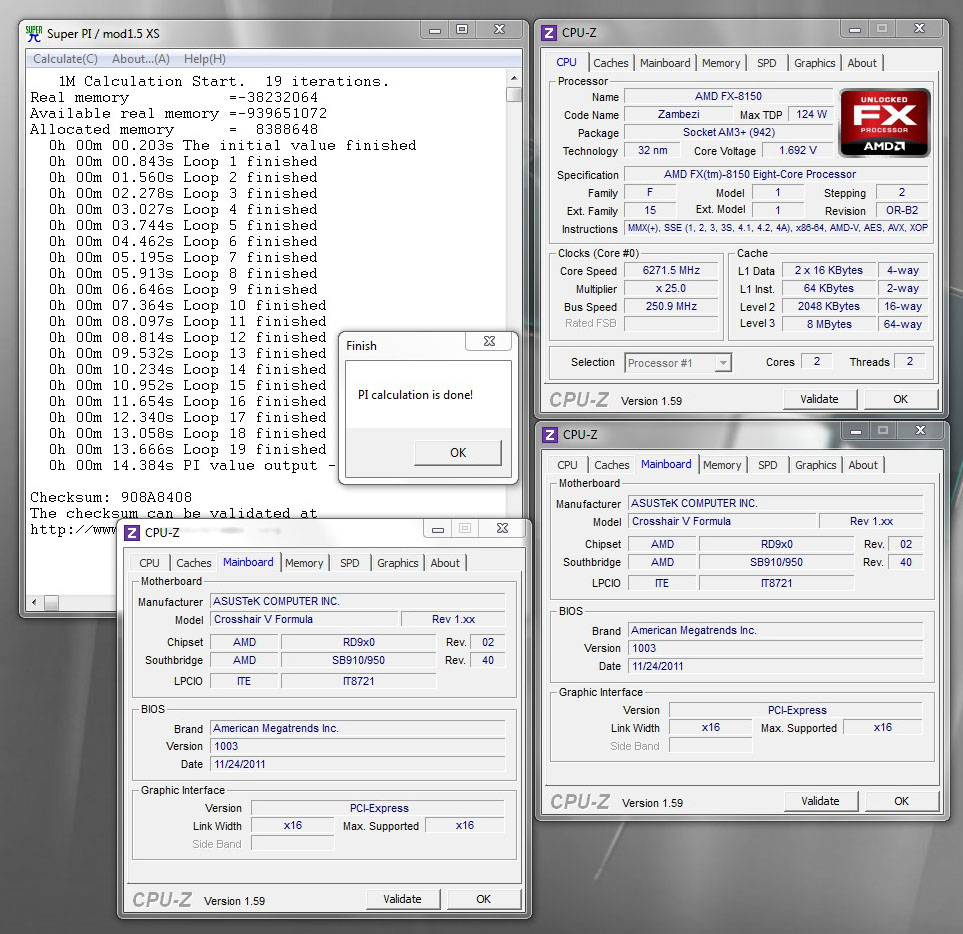Open the Graphics tab in the CPU window
This screenshot has height=934, width=963.
[x=814, y=63]
